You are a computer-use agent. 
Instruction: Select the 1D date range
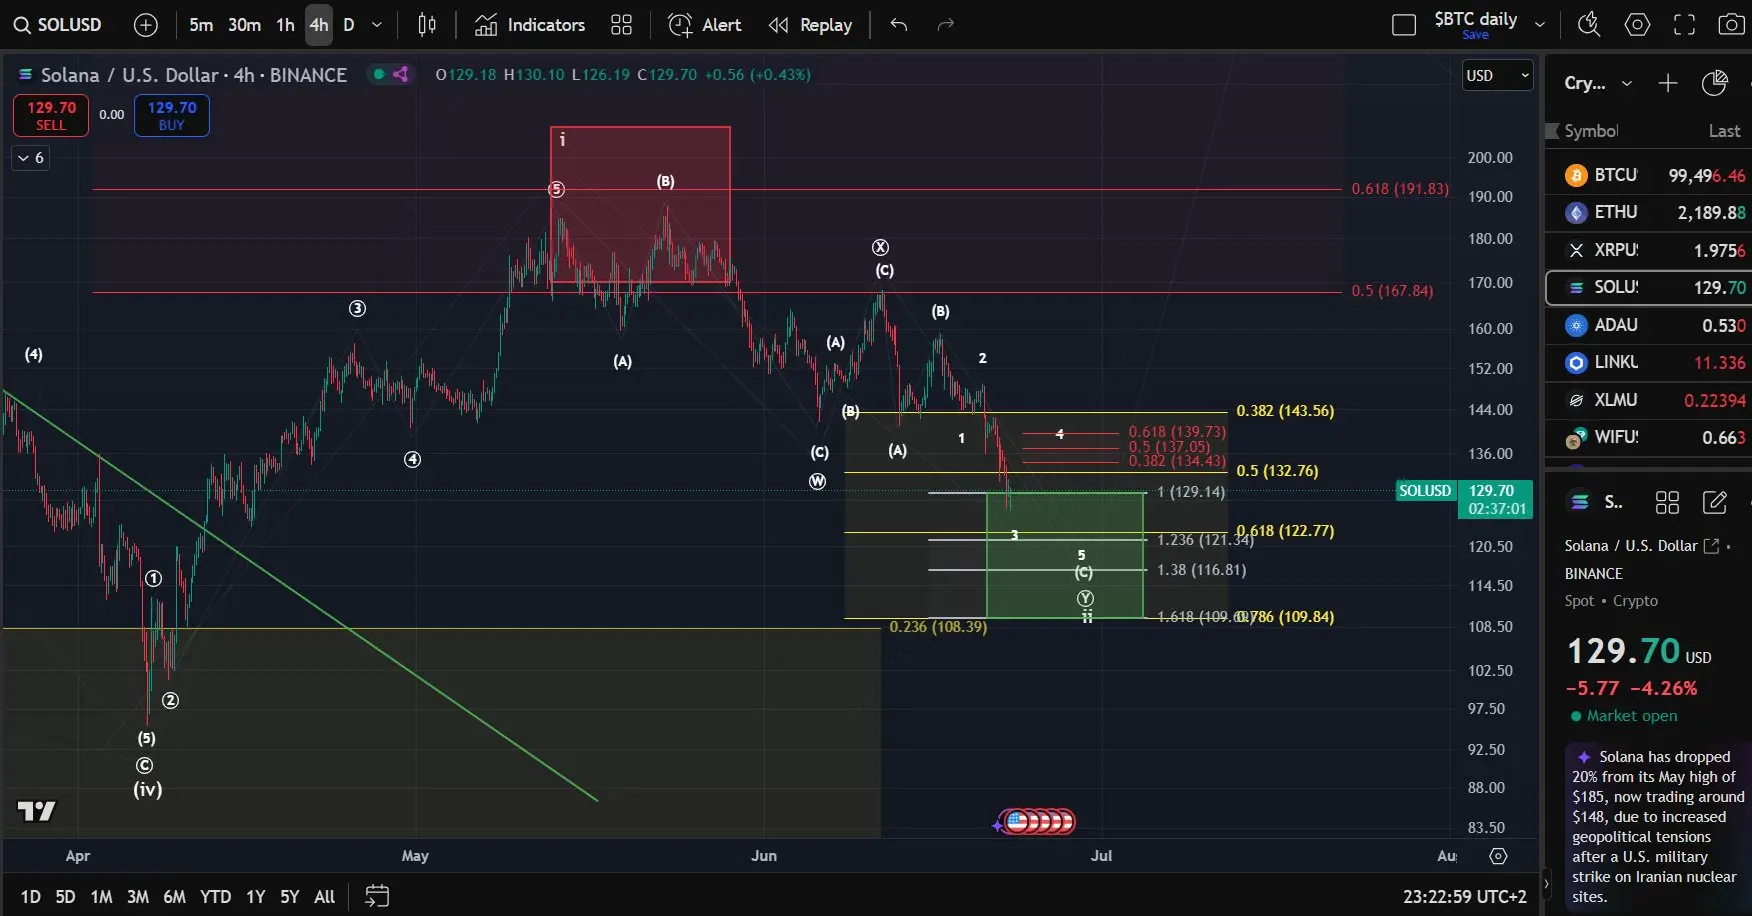(31, 897)
